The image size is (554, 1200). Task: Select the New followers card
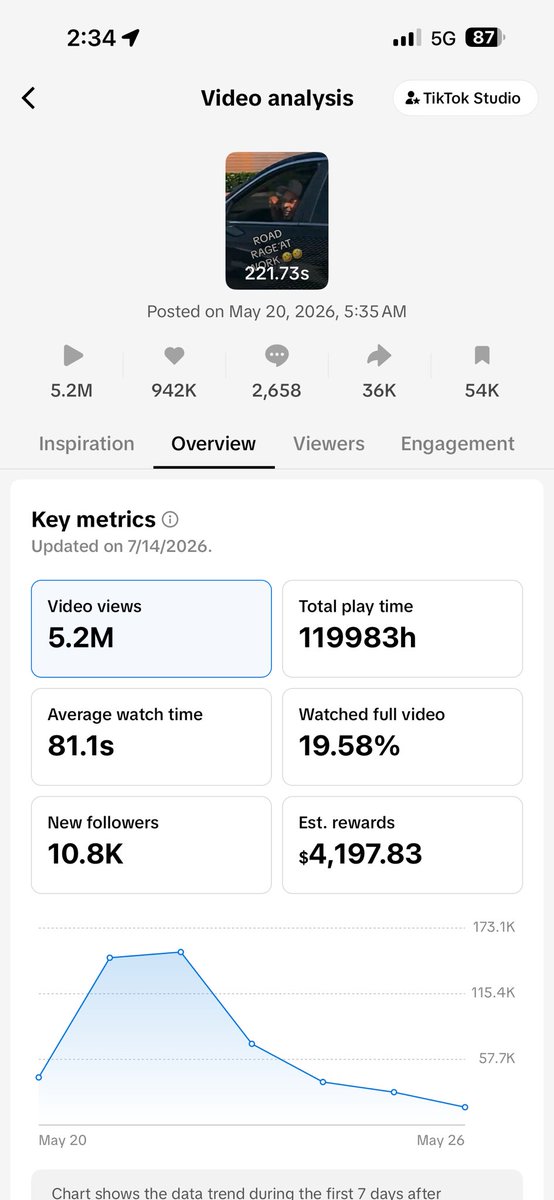[x=151, y=845]
